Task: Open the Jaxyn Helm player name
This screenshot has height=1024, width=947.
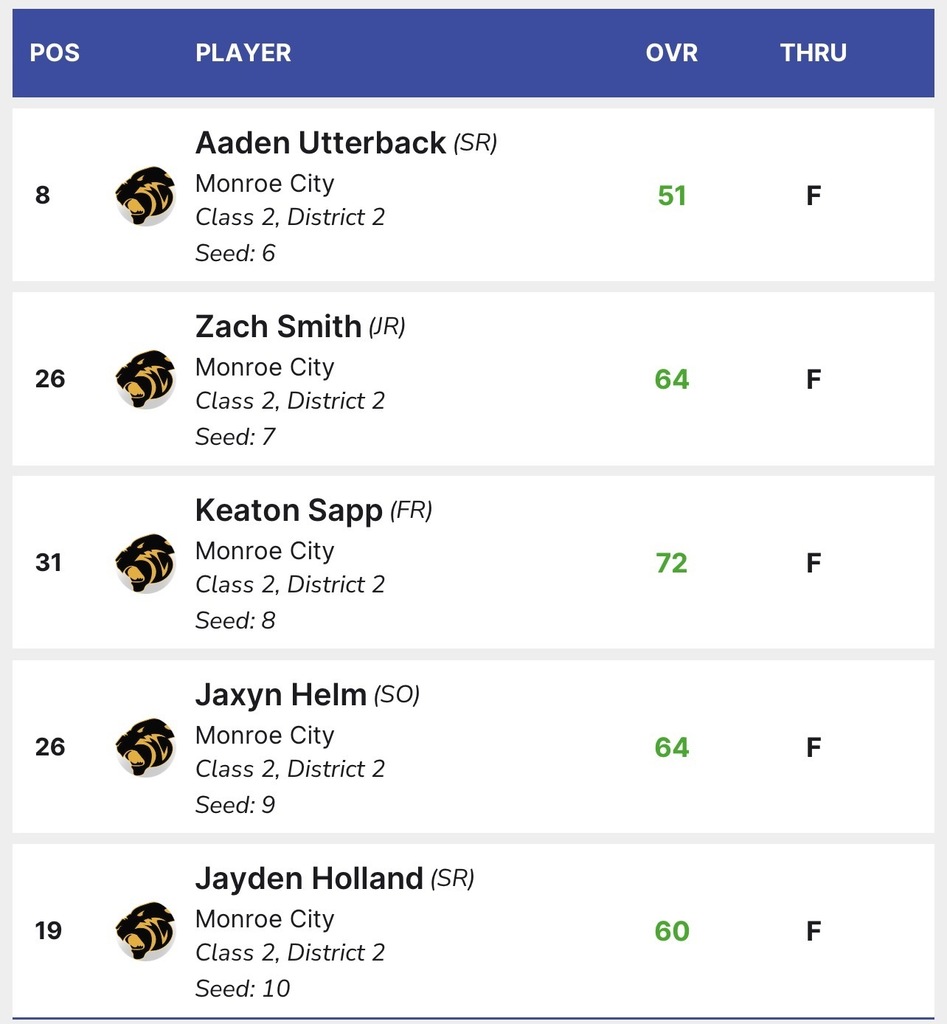Action: 281,695
